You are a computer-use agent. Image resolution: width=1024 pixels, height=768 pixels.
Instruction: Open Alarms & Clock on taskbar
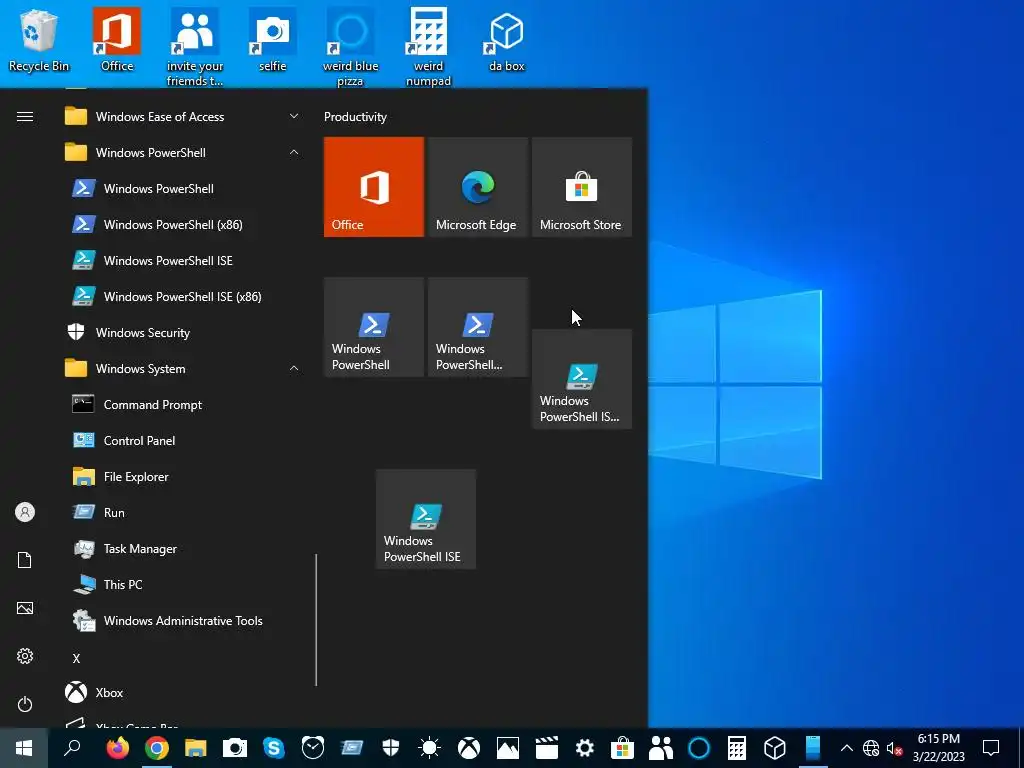(313, 748)
